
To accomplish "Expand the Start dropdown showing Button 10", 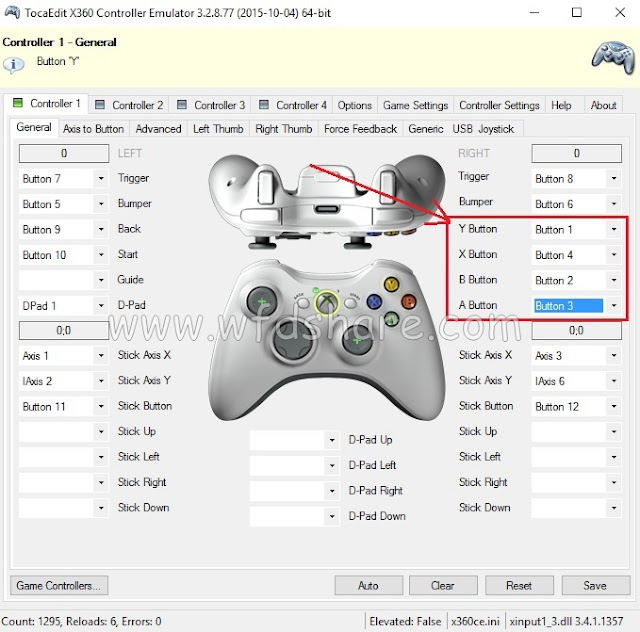I will pyautogui.click(x=64, y=255).
